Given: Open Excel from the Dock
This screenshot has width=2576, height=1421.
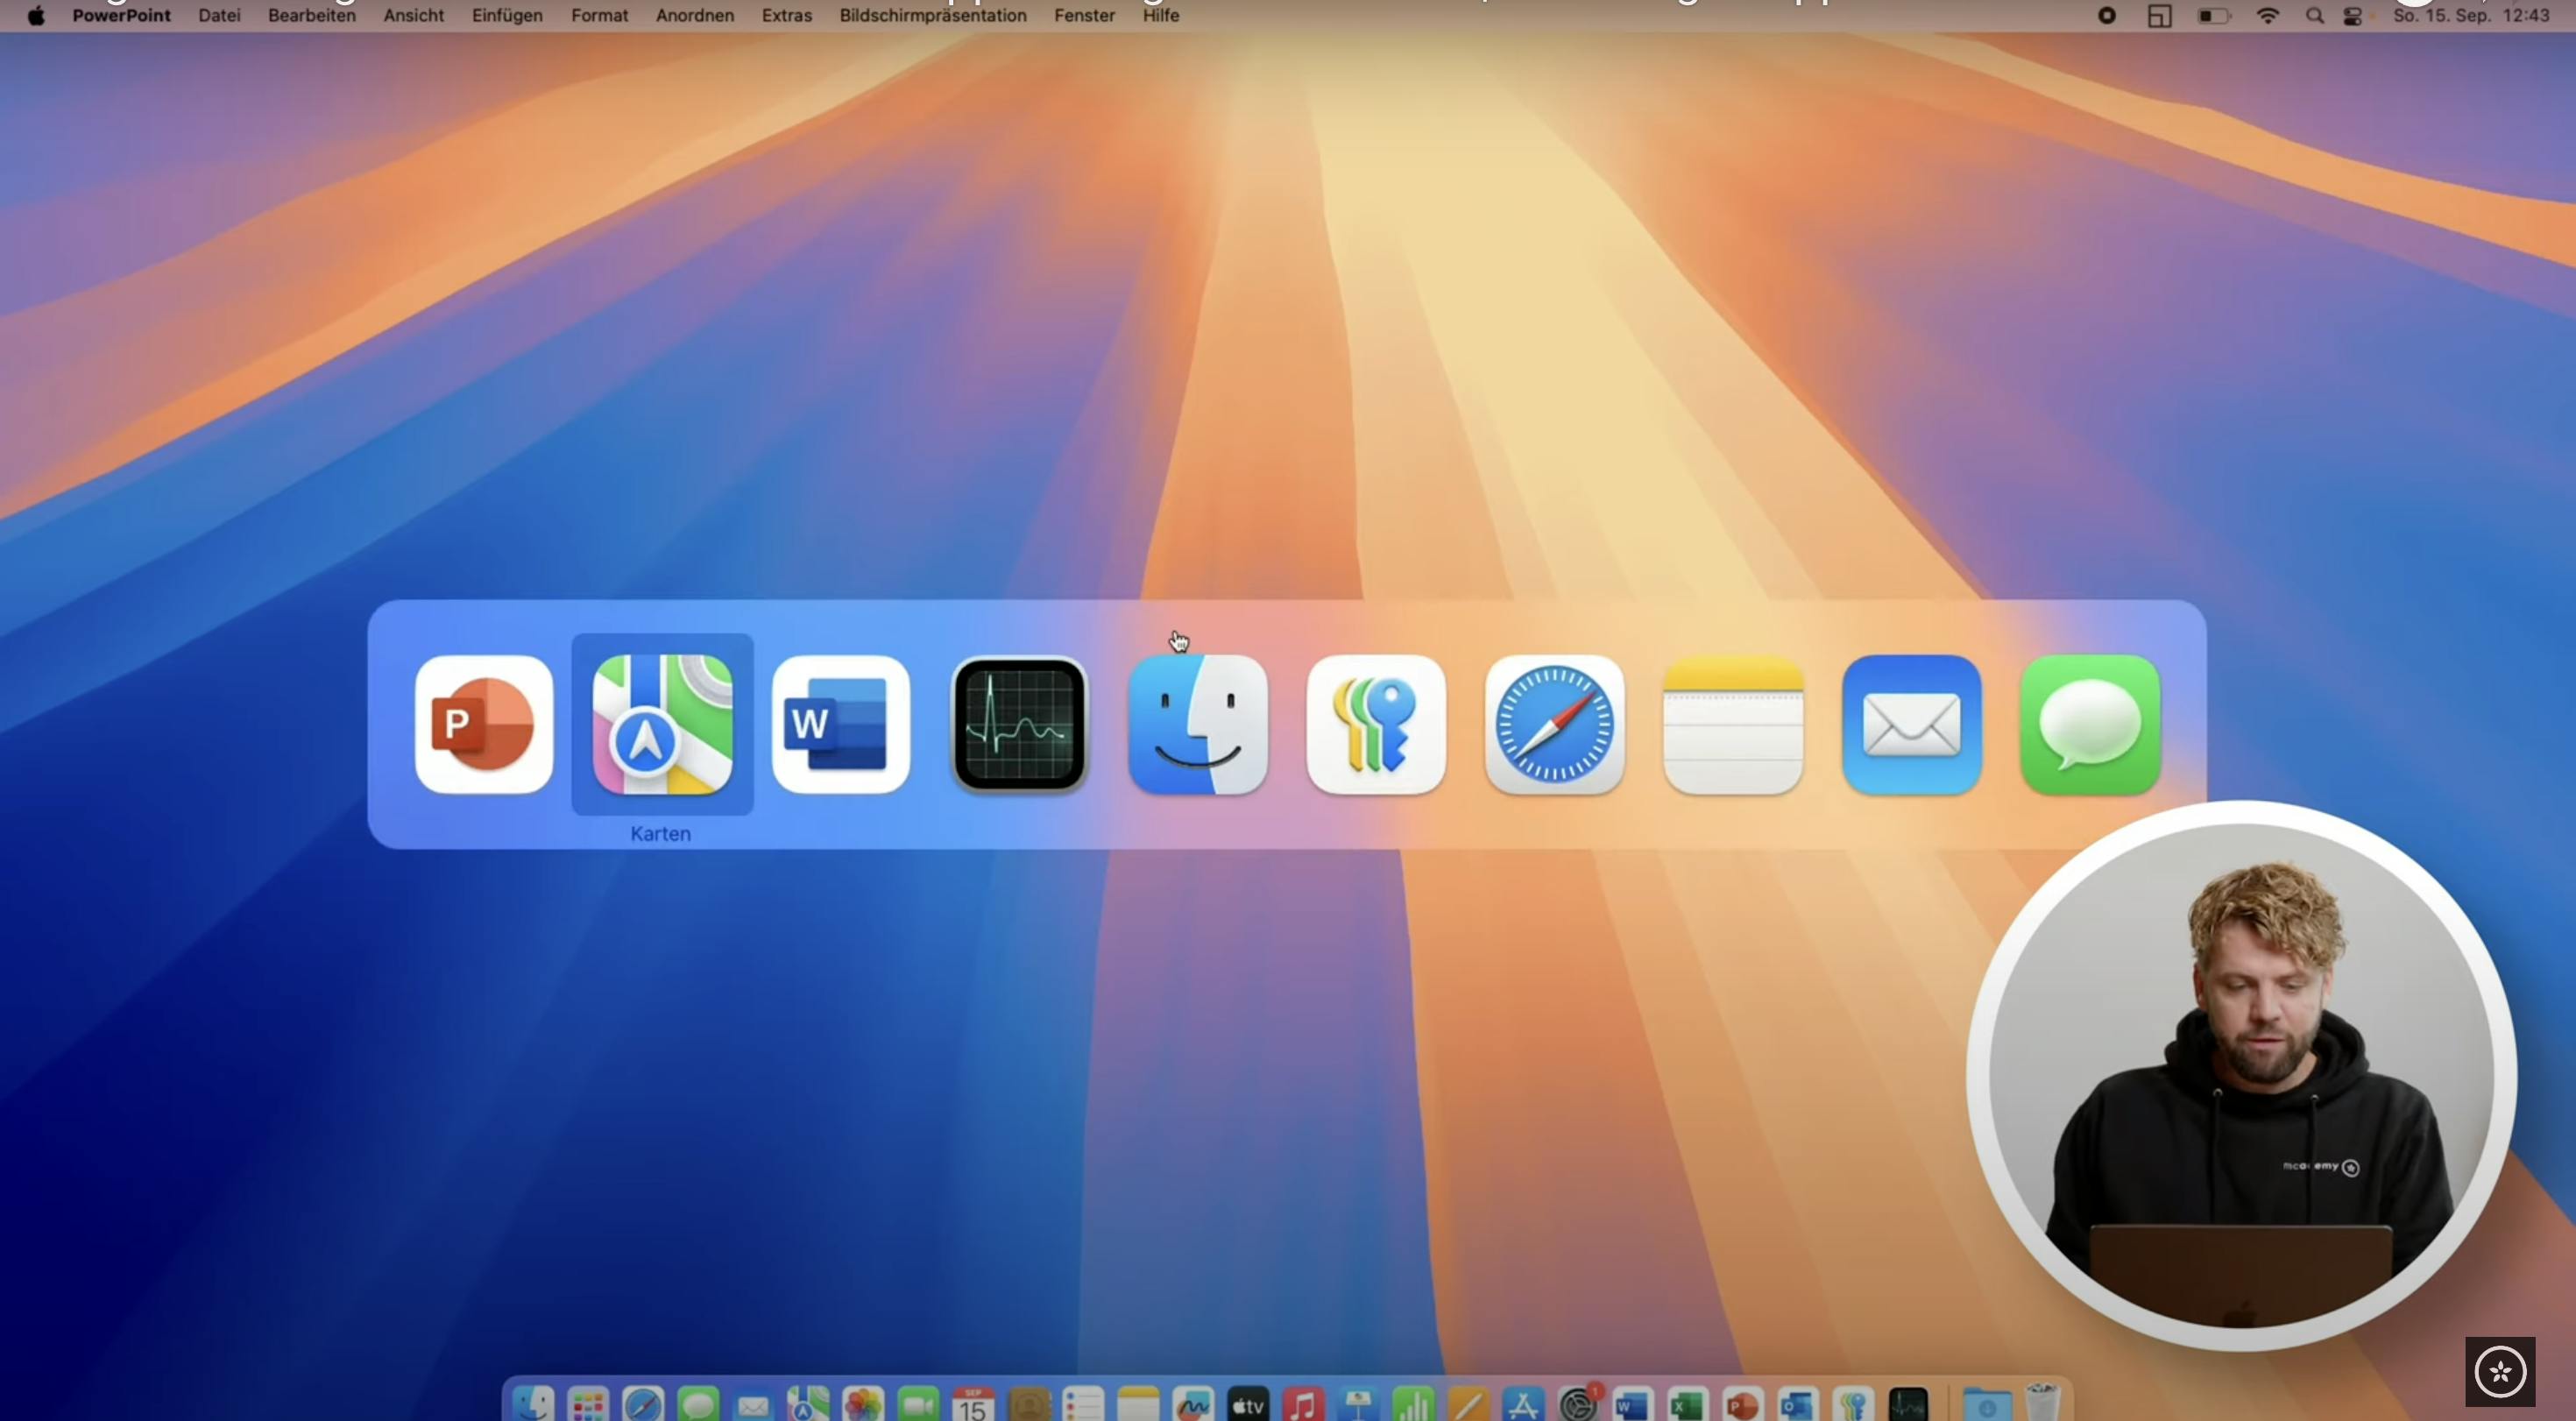Looking at the screenshot, I should pos(1688,1403).
